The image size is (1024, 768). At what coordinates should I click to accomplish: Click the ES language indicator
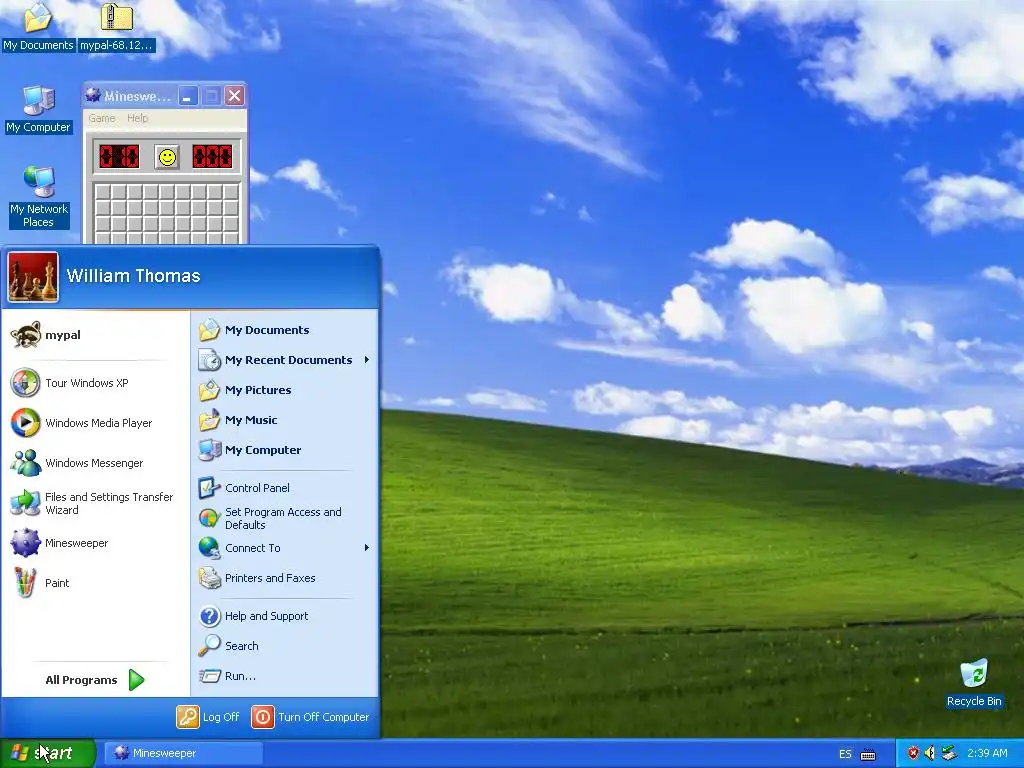tap(845, 754)
